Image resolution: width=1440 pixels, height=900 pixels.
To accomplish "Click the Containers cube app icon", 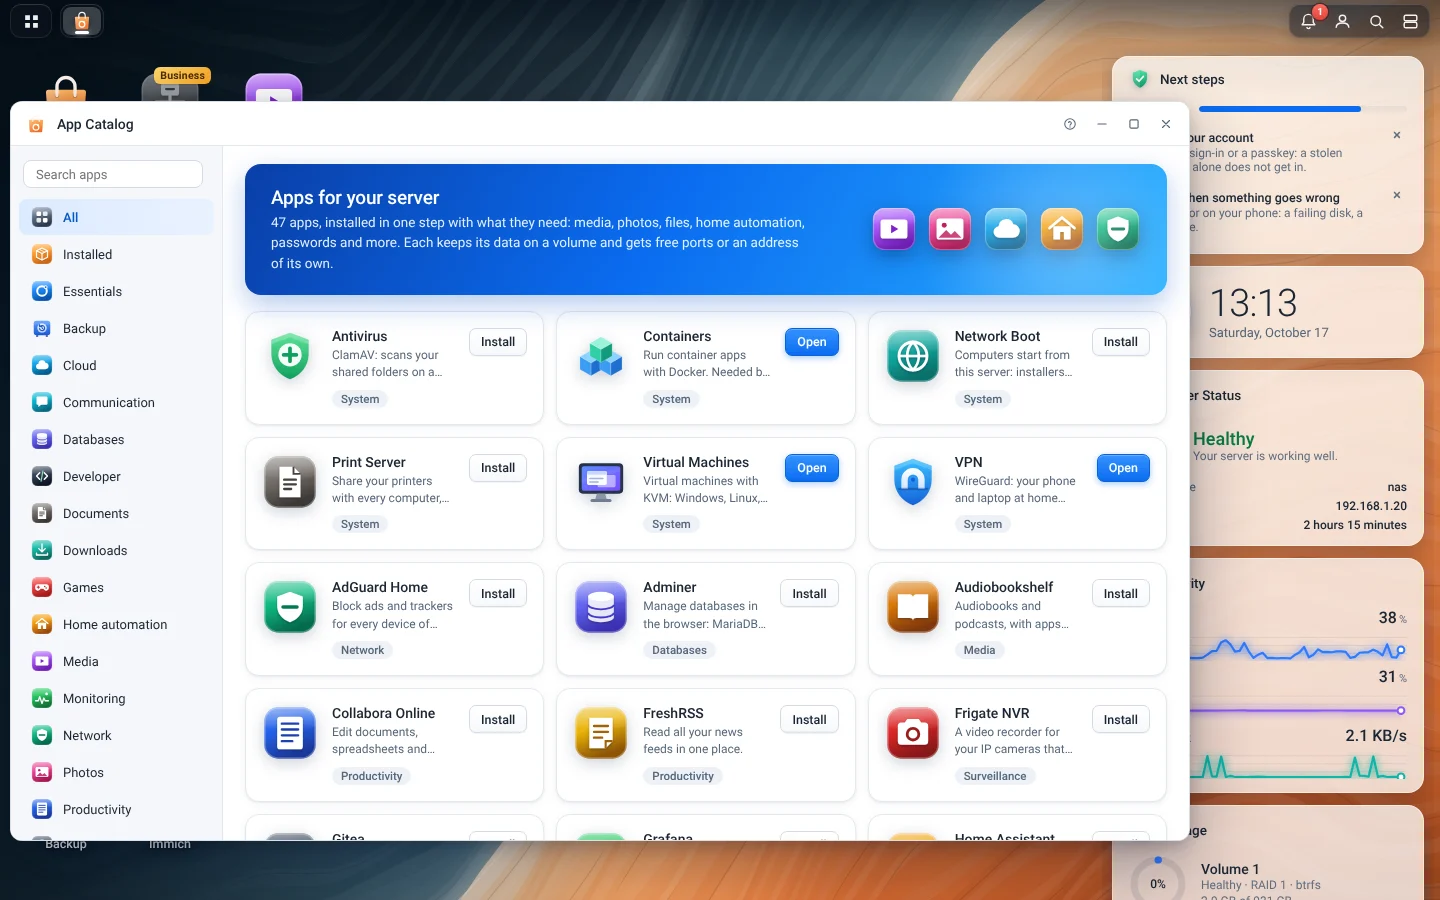I will click(601, 356).
